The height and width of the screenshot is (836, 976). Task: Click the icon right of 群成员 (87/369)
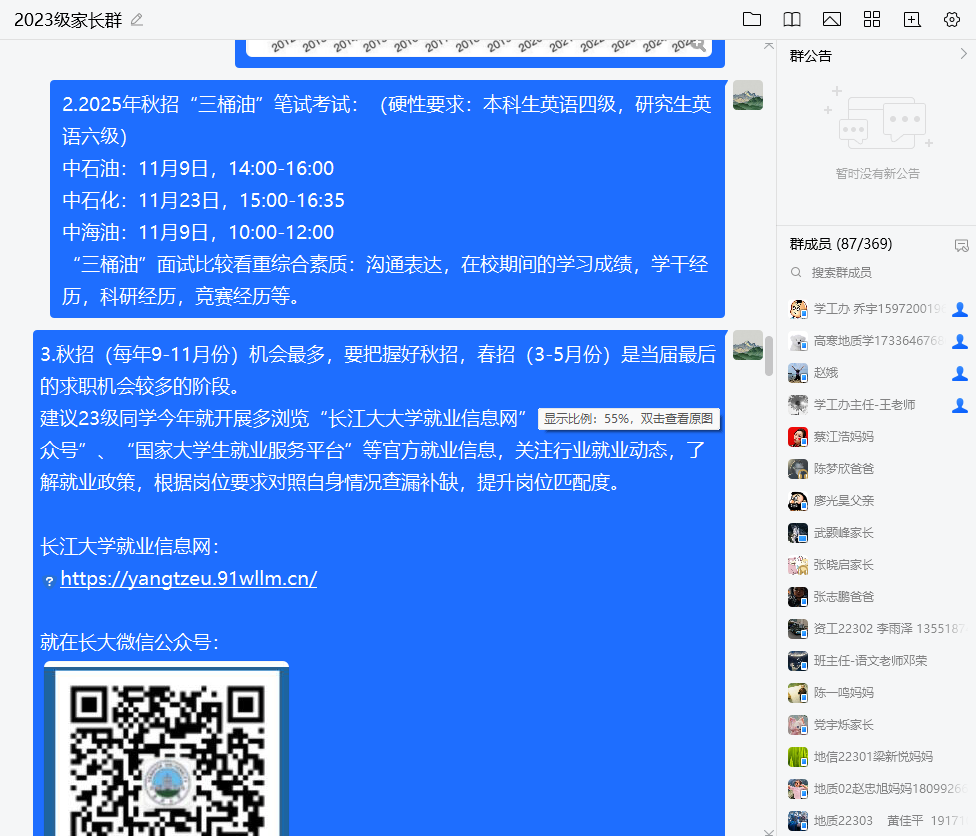click(961, 245)
